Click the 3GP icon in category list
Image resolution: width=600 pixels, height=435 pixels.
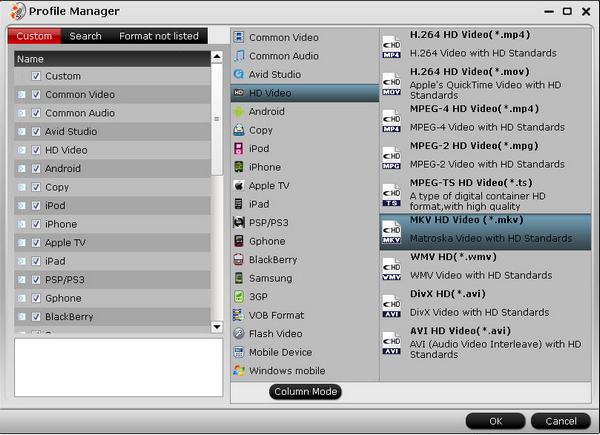[x=239, y=297]
